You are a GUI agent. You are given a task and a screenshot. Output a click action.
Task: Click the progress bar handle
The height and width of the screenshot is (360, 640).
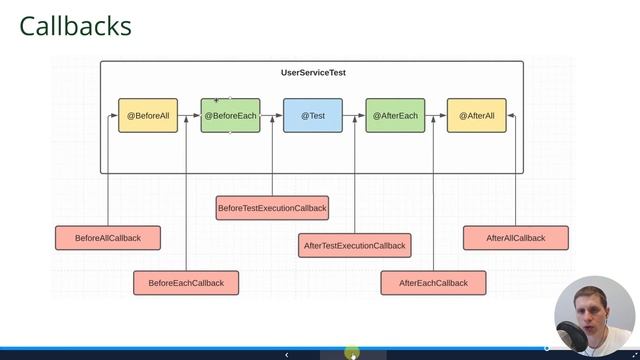coord(547,348)
